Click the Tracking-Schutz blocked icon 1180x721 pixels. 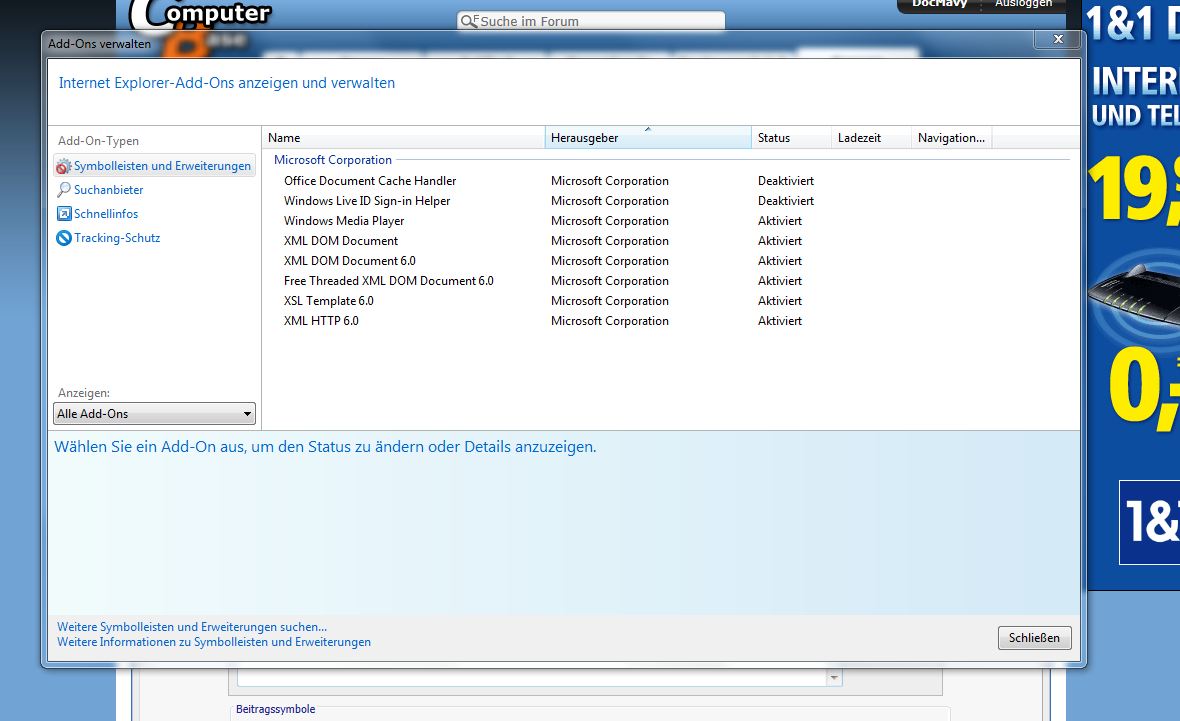pos(64,238)
